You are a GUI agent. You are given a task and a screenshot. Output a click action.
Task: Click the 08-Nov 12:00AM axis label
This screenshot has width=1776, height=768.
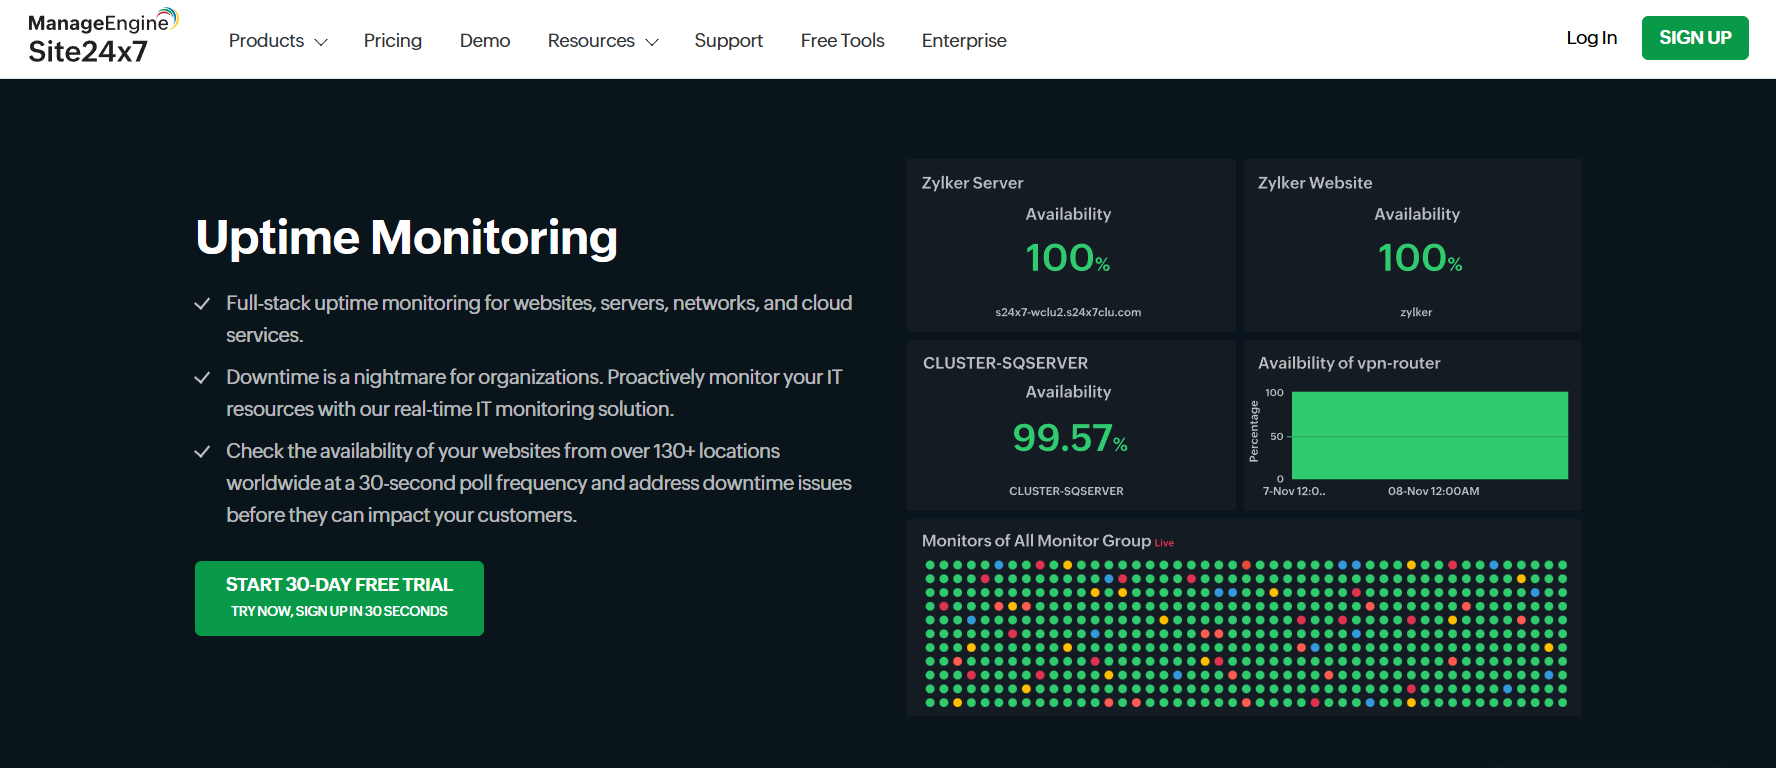(1433, 491)
